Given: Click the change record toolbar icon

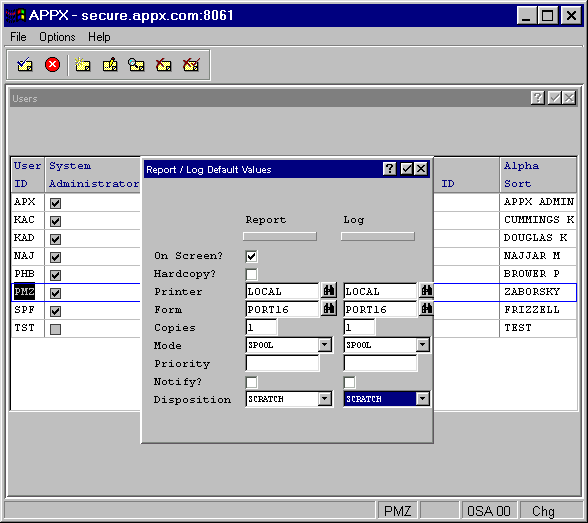Looking at the screenshot, I should (x=110, y=65).
